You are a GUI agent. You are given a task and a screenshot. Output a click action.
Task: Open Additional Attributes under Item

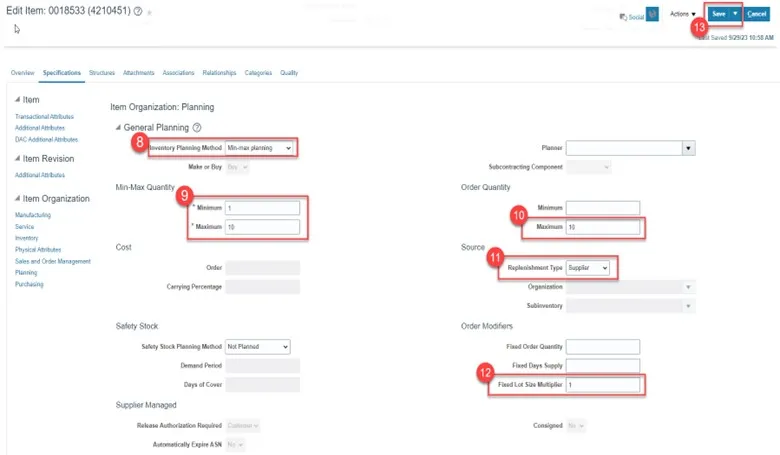[40, 128]
